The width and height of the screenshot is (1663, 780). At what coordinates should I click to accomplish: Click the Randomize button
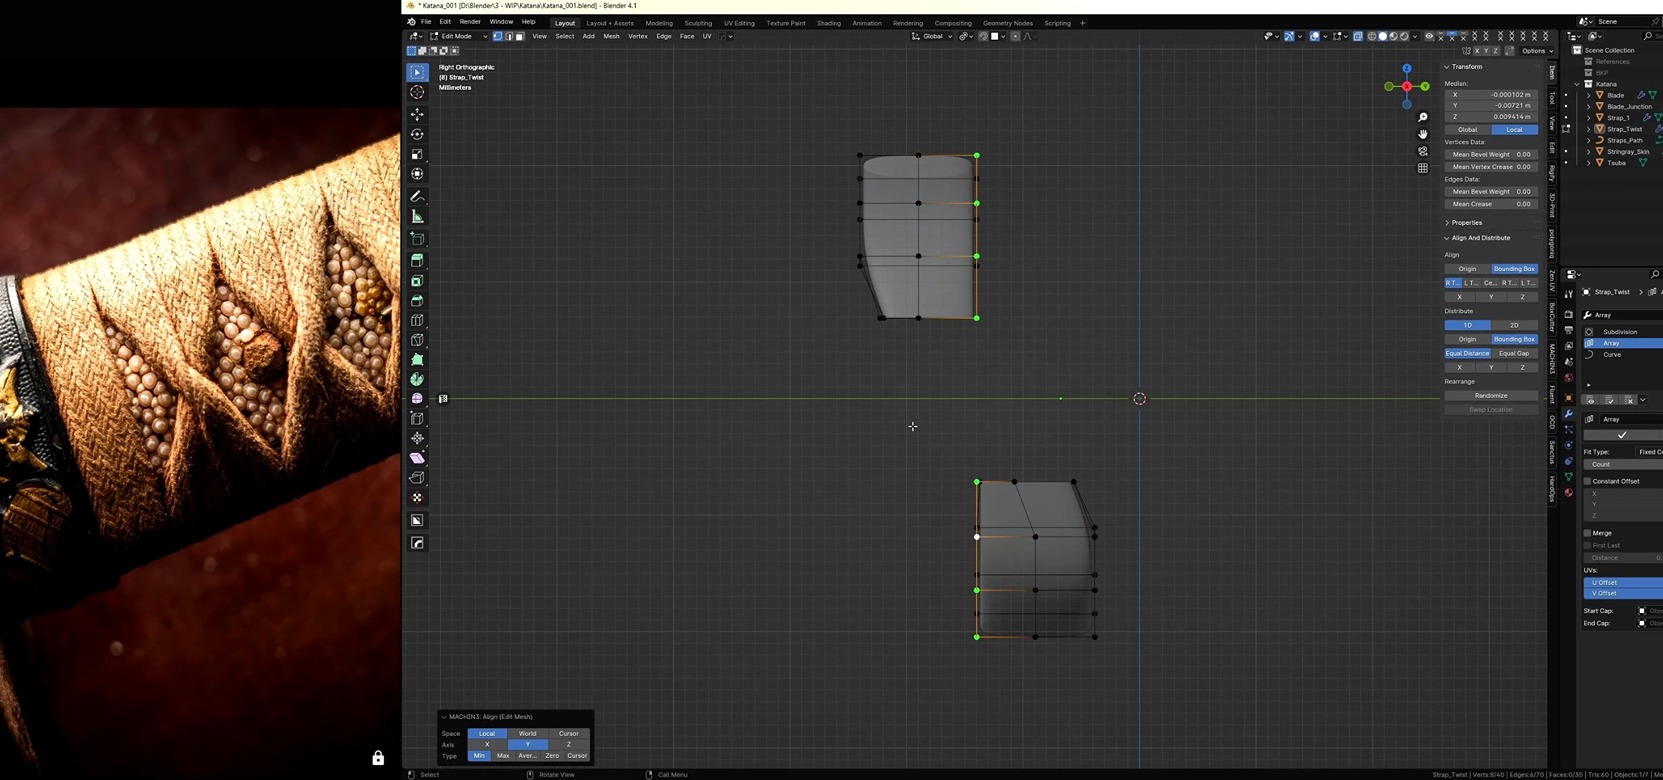(1490, 395)
